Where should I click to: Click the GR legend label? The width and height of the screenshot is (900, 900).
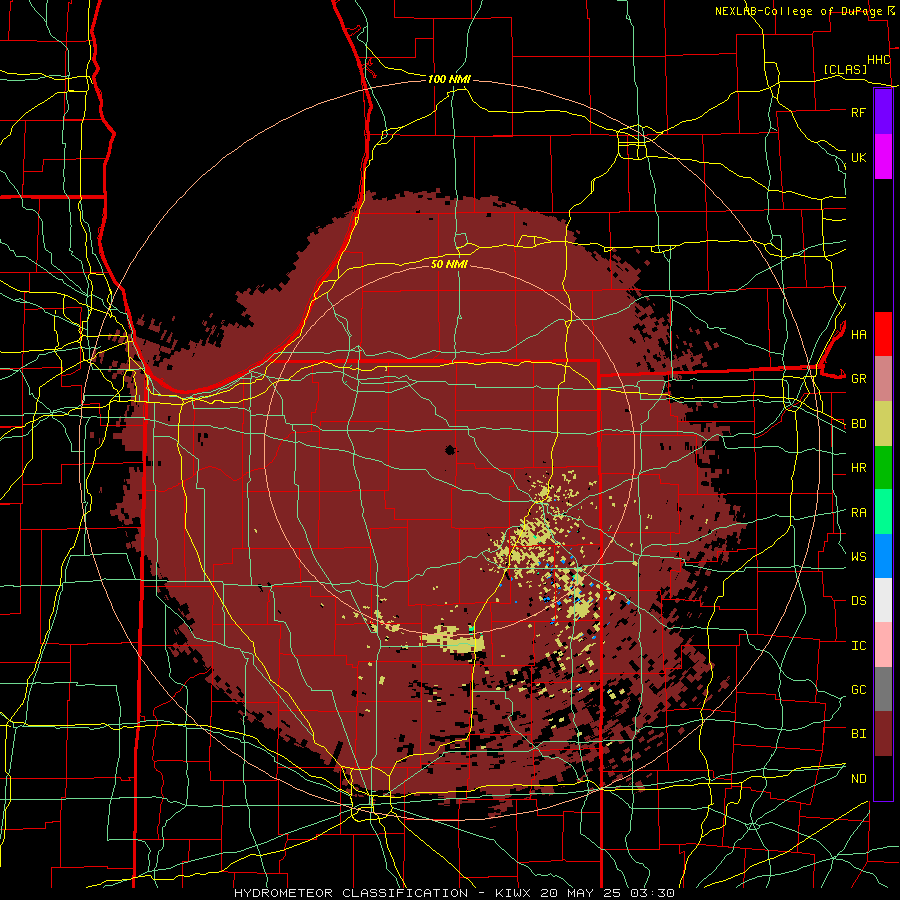(x=858, y=379)
